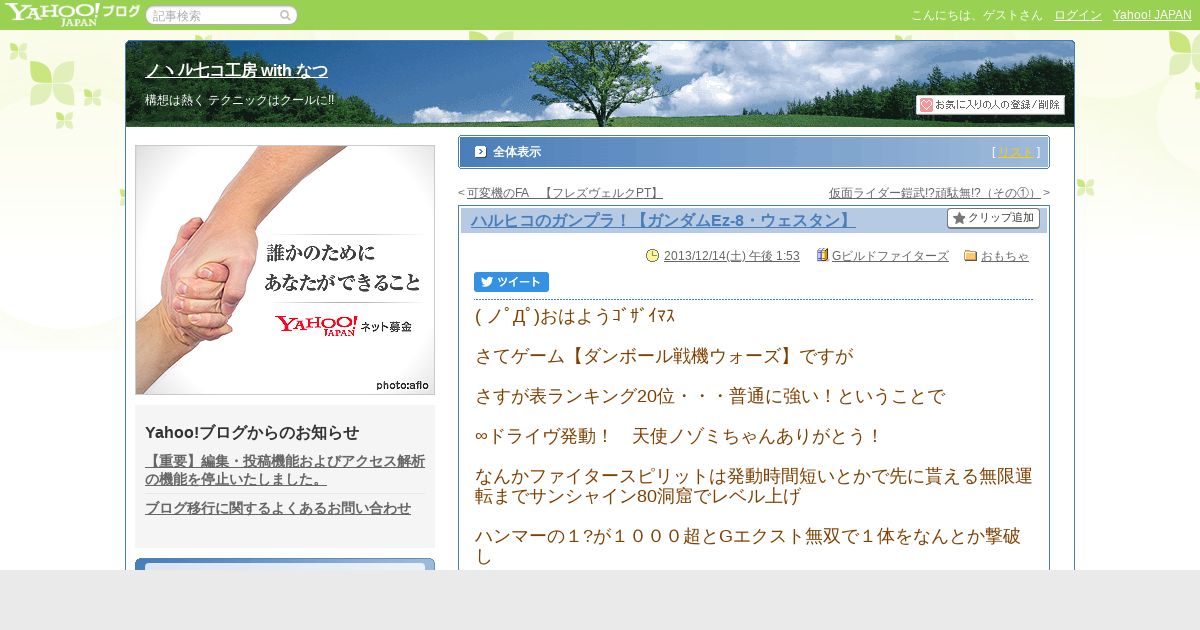Click the 全体表示 arrow icon
The height and width of the screenshot is (630, 1200).
pos(480,152)
